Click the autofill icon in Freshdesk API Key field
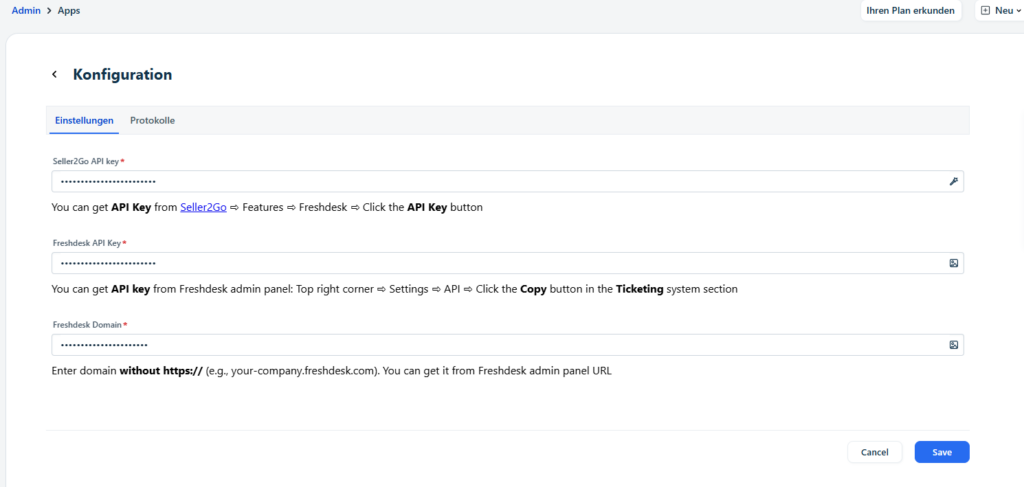 click(x=953, y=263)
